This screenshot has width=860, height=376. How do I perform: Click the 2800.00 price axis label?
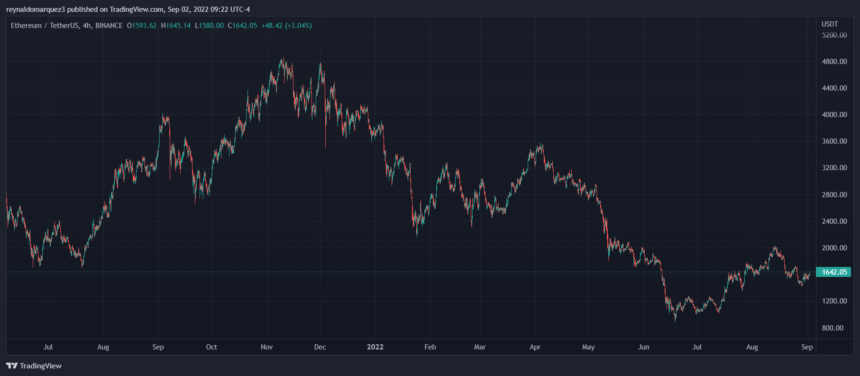pyautogui.click(x=834, y=195)
